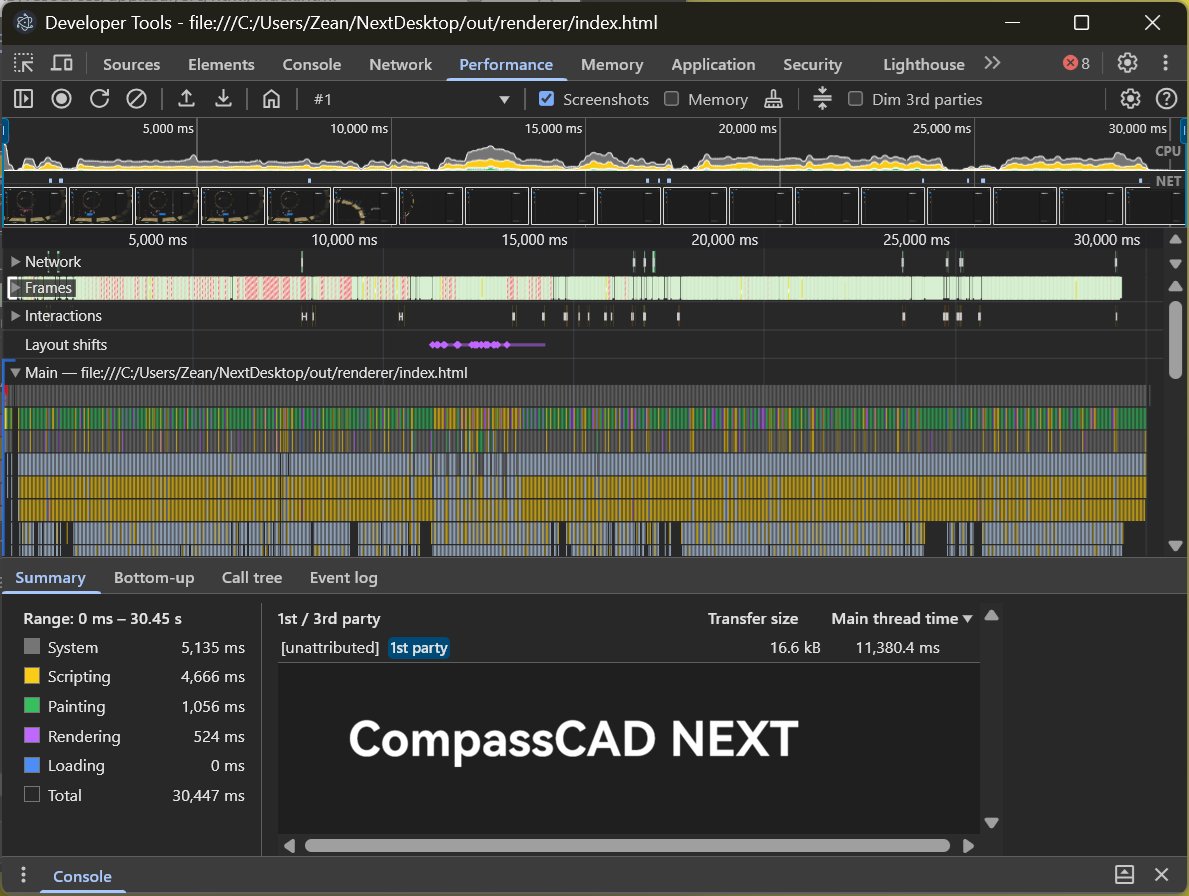Enable the Screenshots checkbox
Screen dimensions: 1189x896
pos(546,99)
